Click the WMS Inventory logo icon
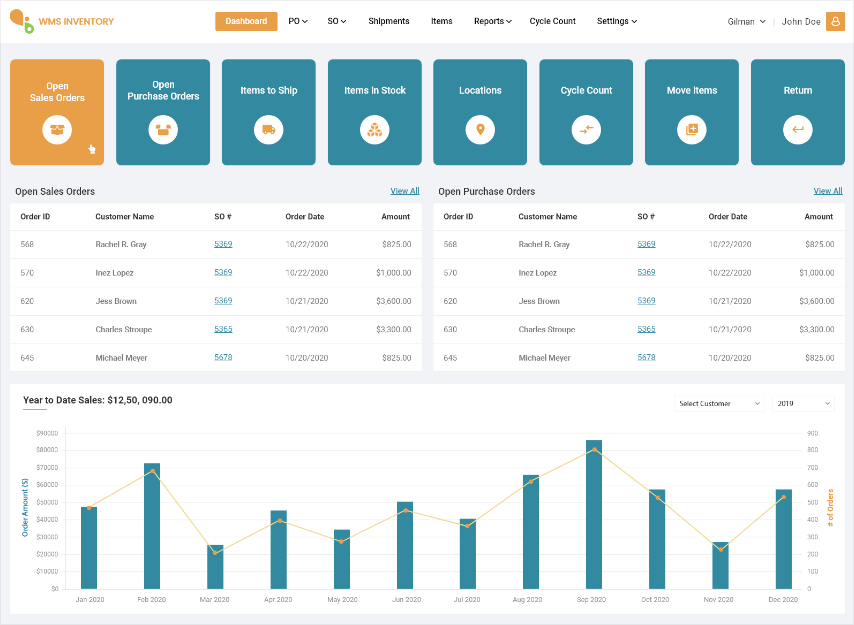Screen dimensions: 854x625 [x=20, y=20]
